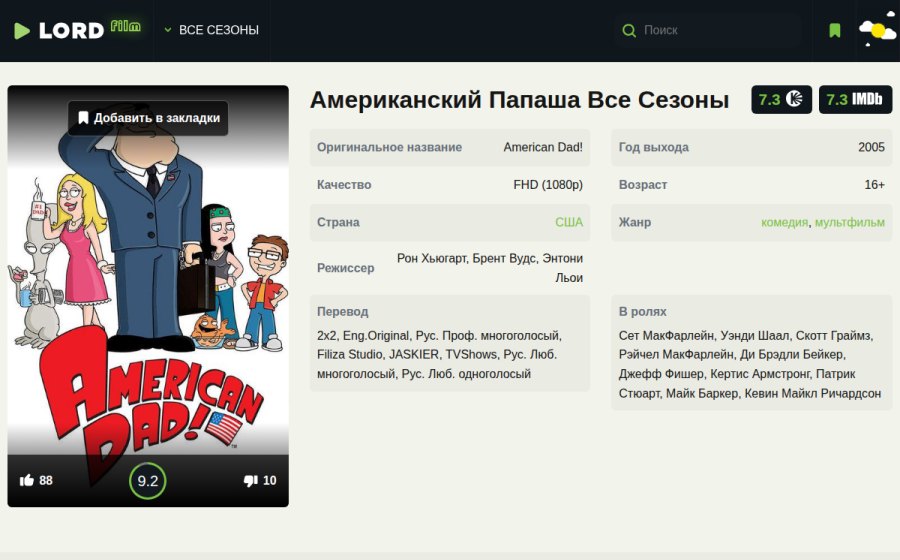Click the 16+ age rating value
Image resolution: width=900 pixels, height=560 pixels.
(874, 185)
